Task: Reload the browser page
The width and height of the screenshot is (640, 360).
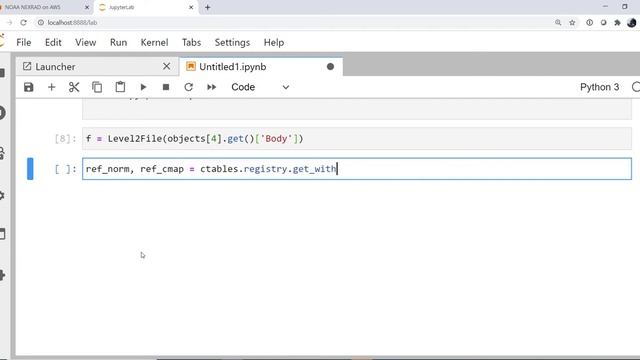Action: click(24, 23)
